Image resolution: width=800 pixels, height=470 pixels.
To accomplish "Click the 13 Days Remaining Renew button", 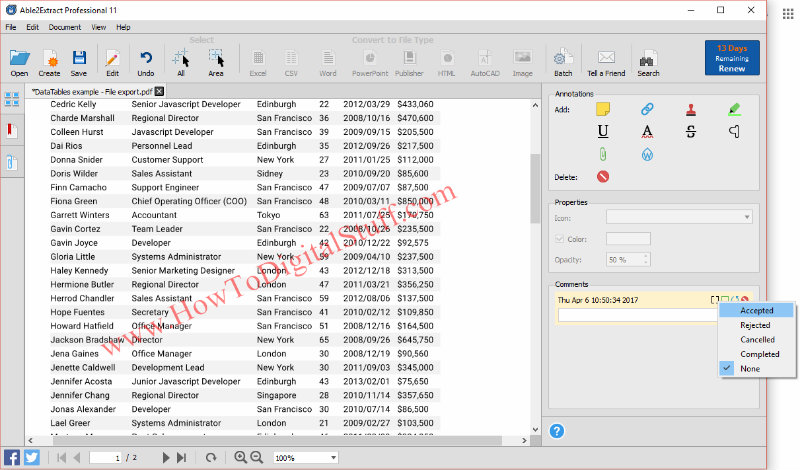I will (x=732, y=58).
